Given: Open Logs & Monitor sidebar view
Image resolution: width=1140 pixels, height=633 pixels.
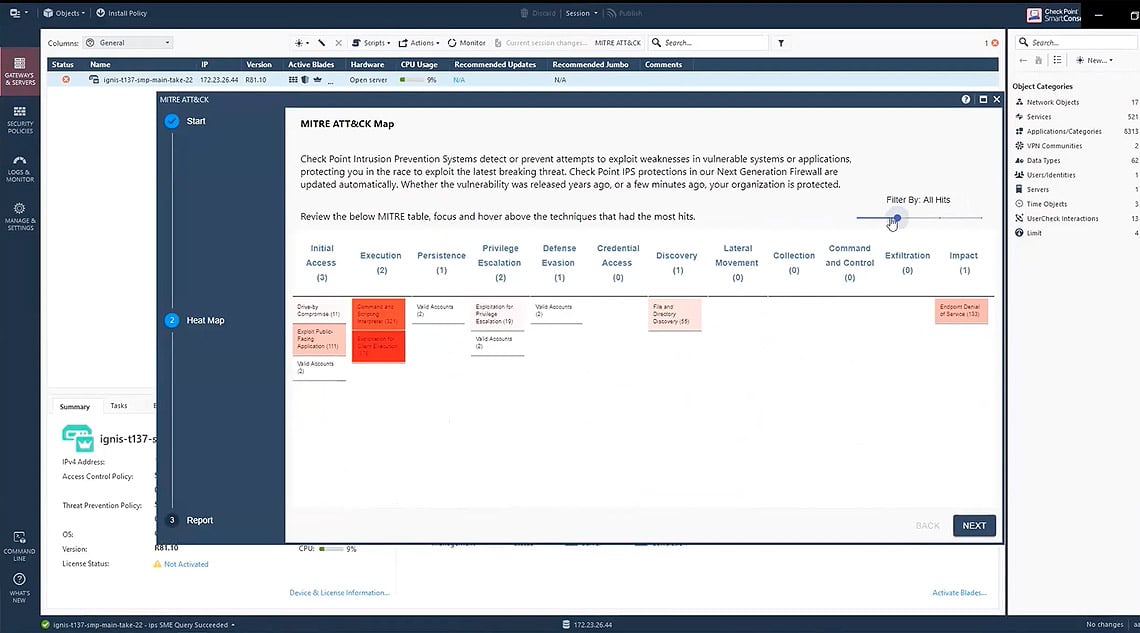Looking at the screenshot, I should click(x=20, y=169).
